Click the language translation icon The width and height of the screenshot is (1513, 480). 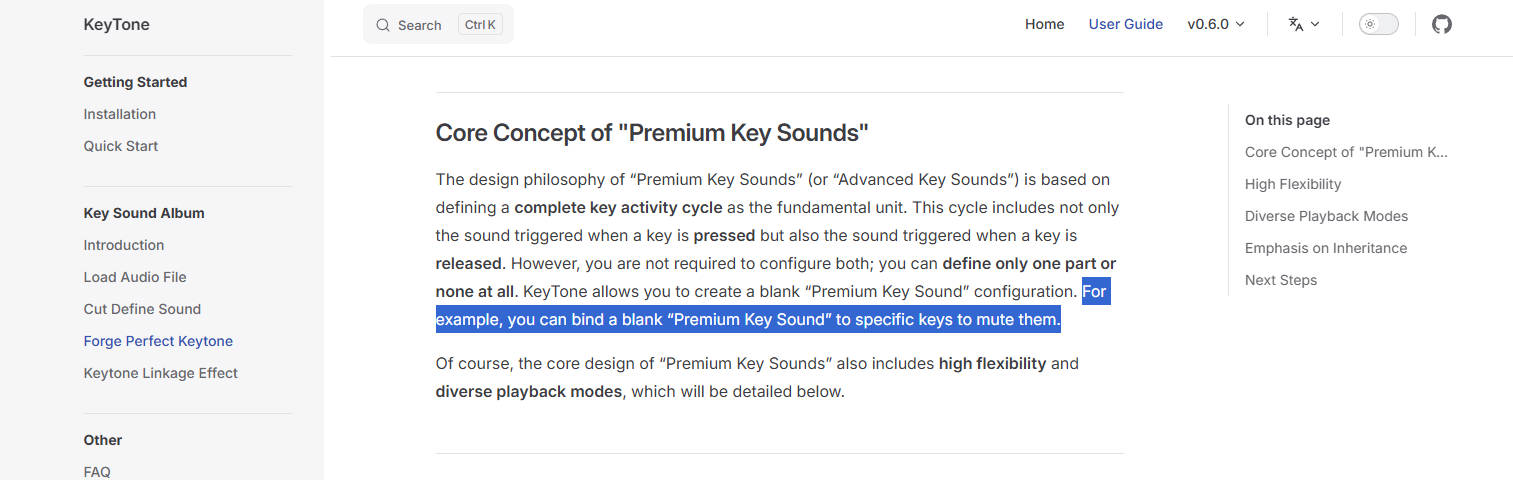[1296, 24]
